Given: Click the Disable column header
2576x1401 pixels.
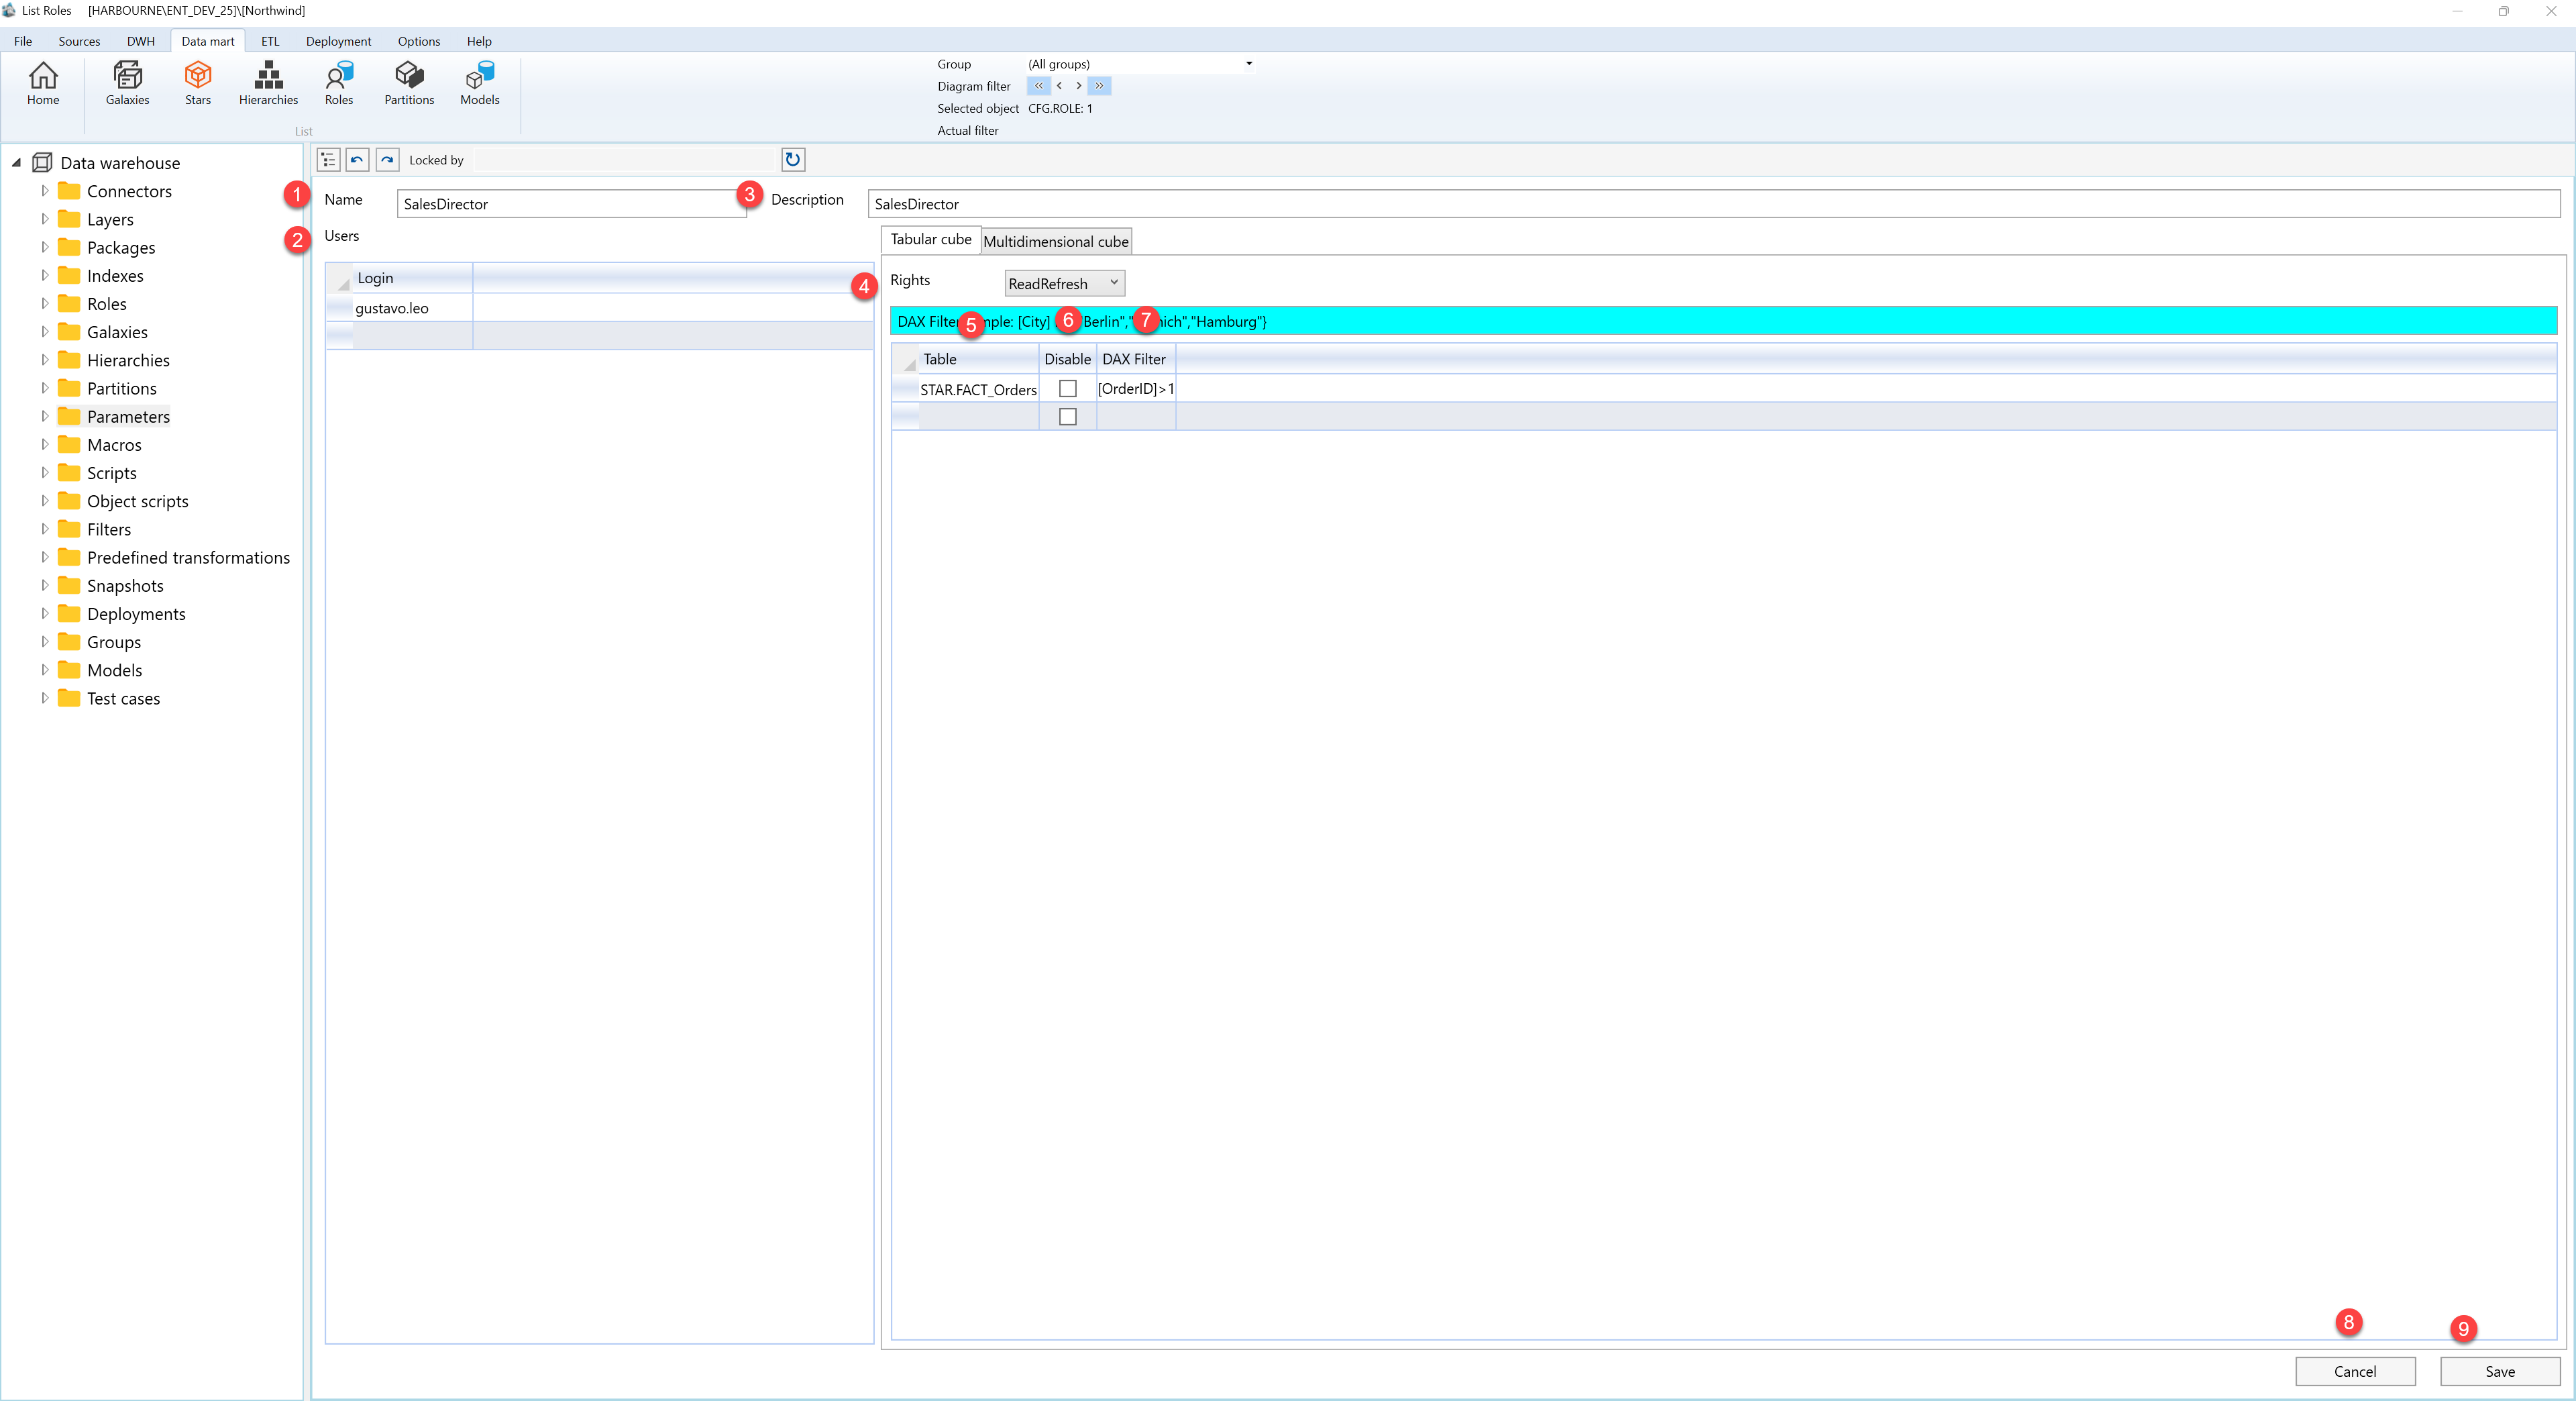Looking at the screenshot, I should 1067,359.
